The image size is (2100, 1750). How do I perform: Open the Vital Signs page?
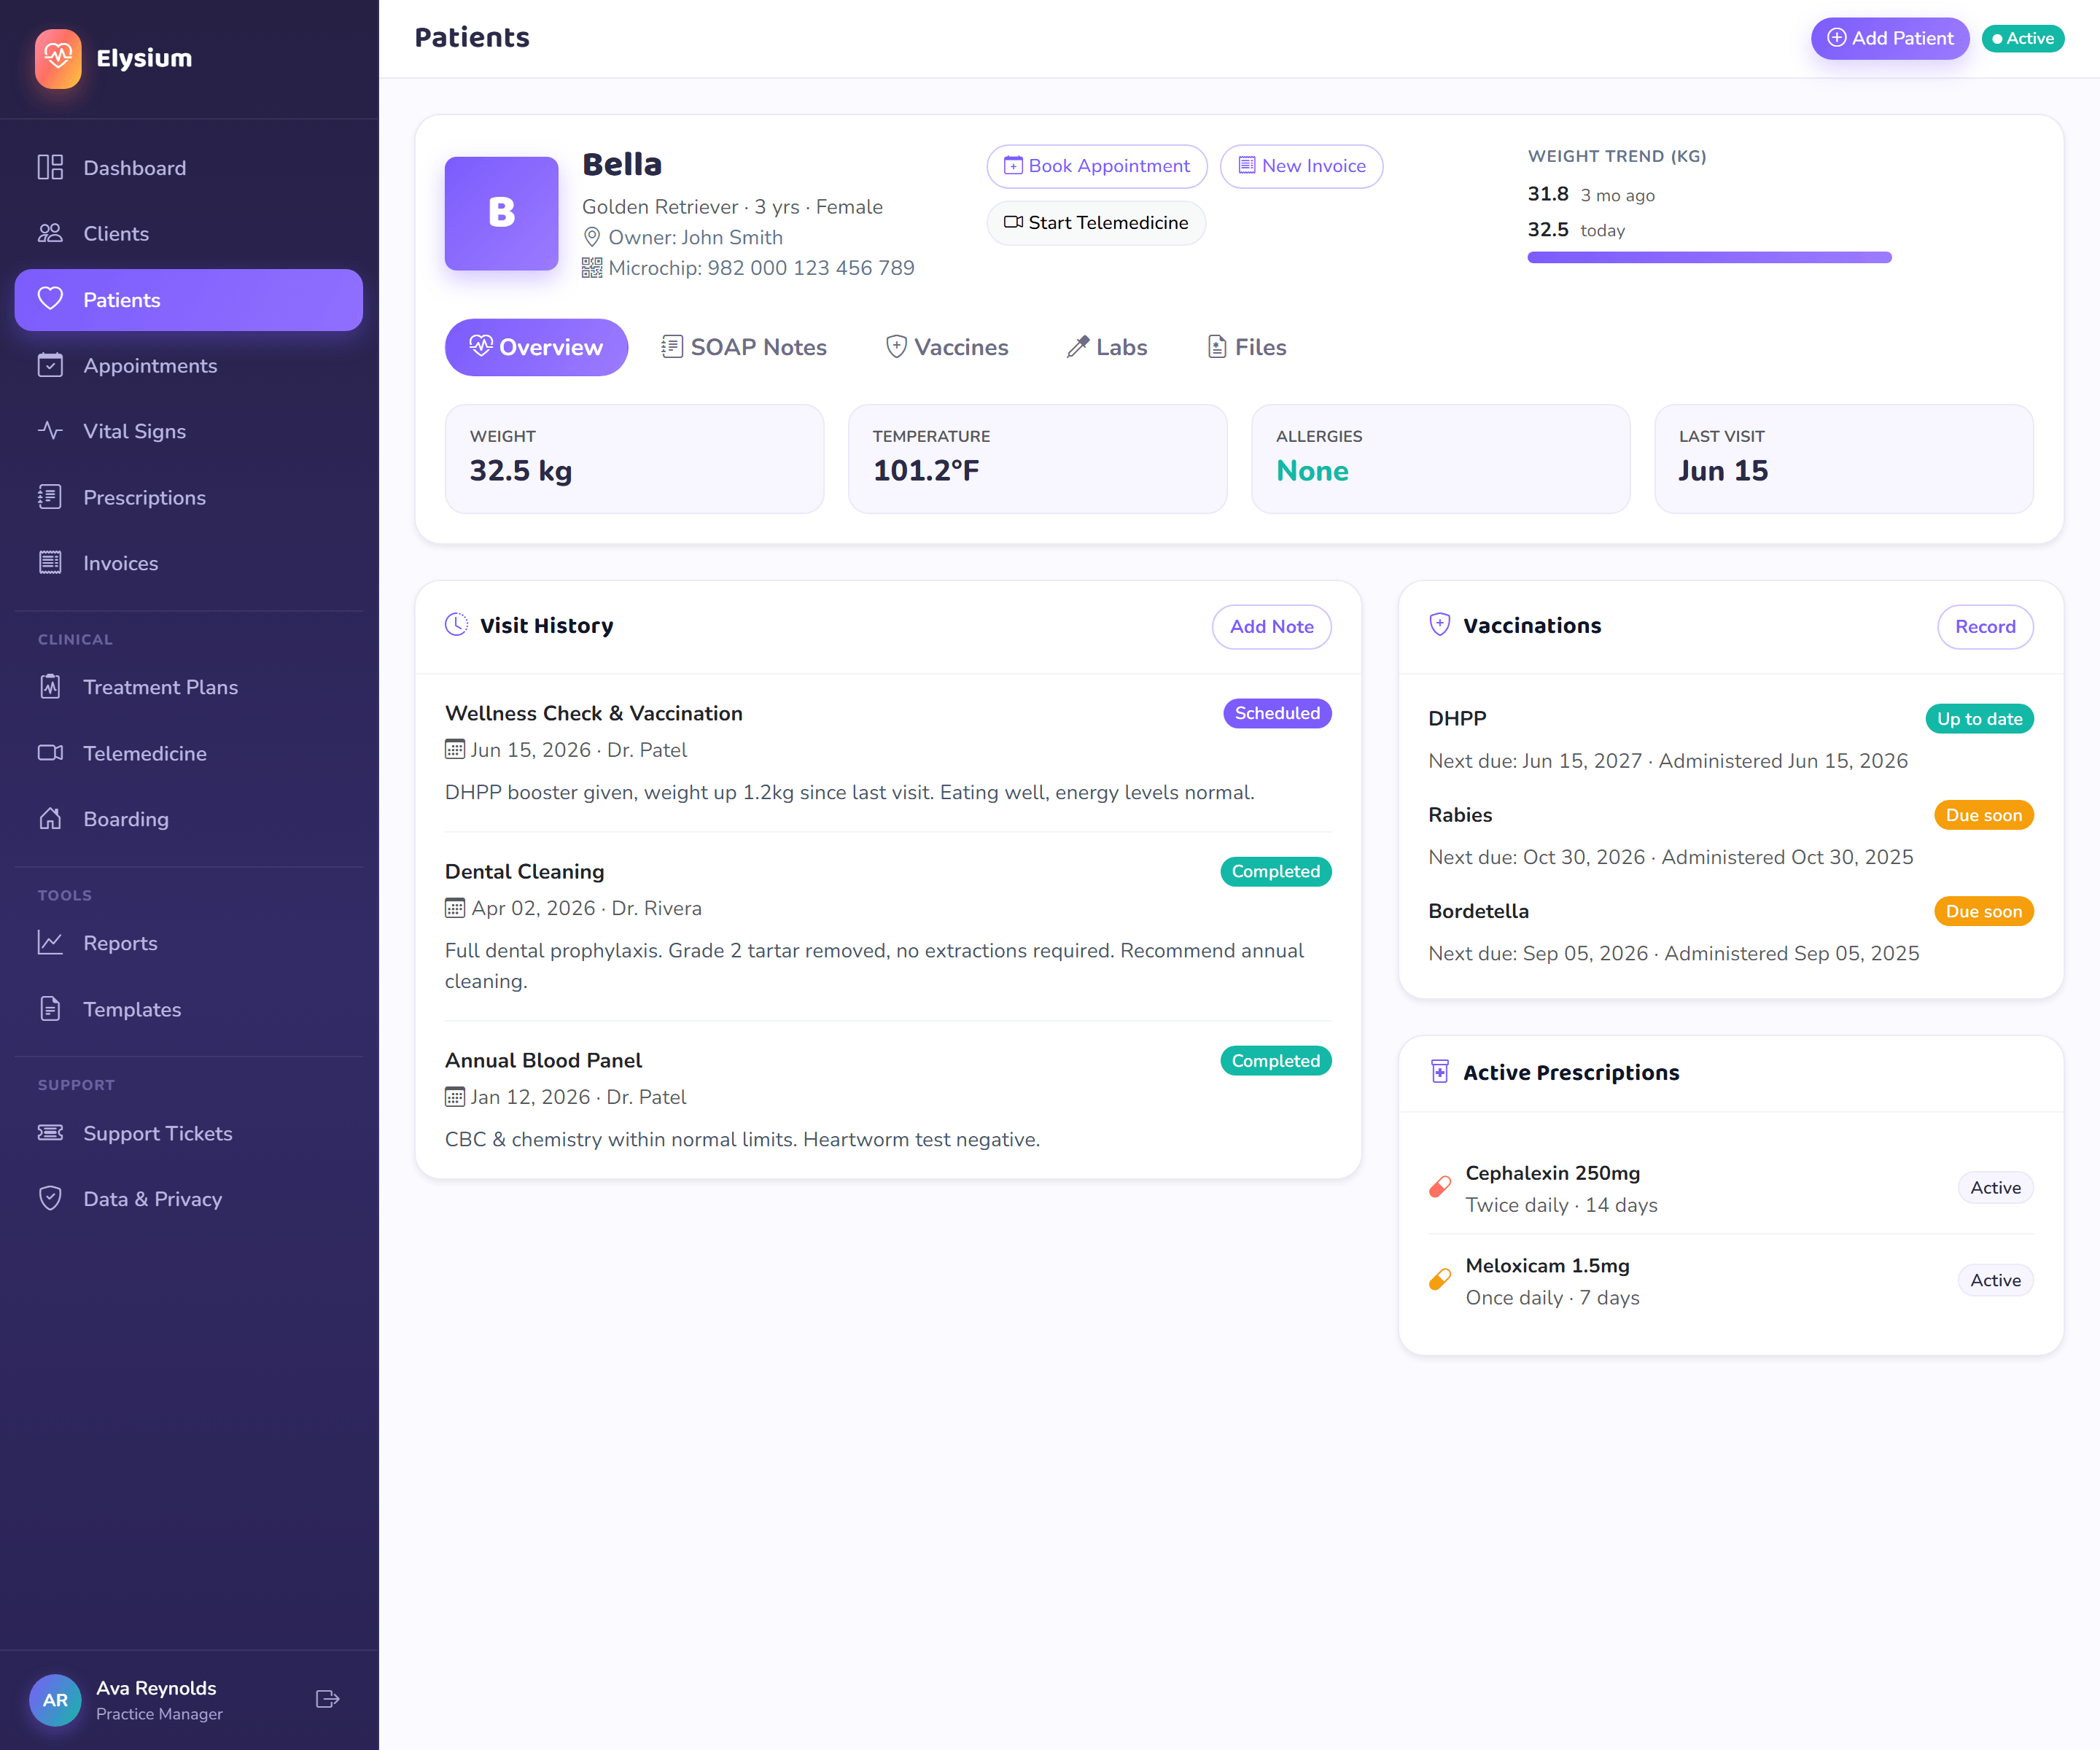tap(189, 431)
